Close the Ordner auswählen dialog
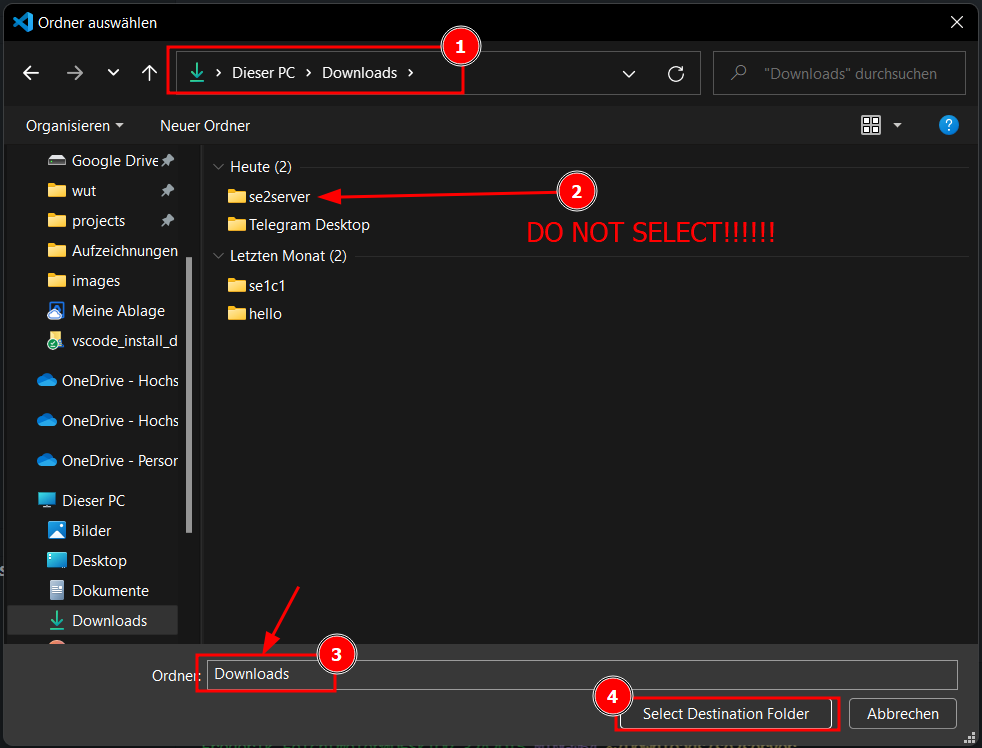The width and height of the screenshot is (982, 748). [x=956, y=22]
